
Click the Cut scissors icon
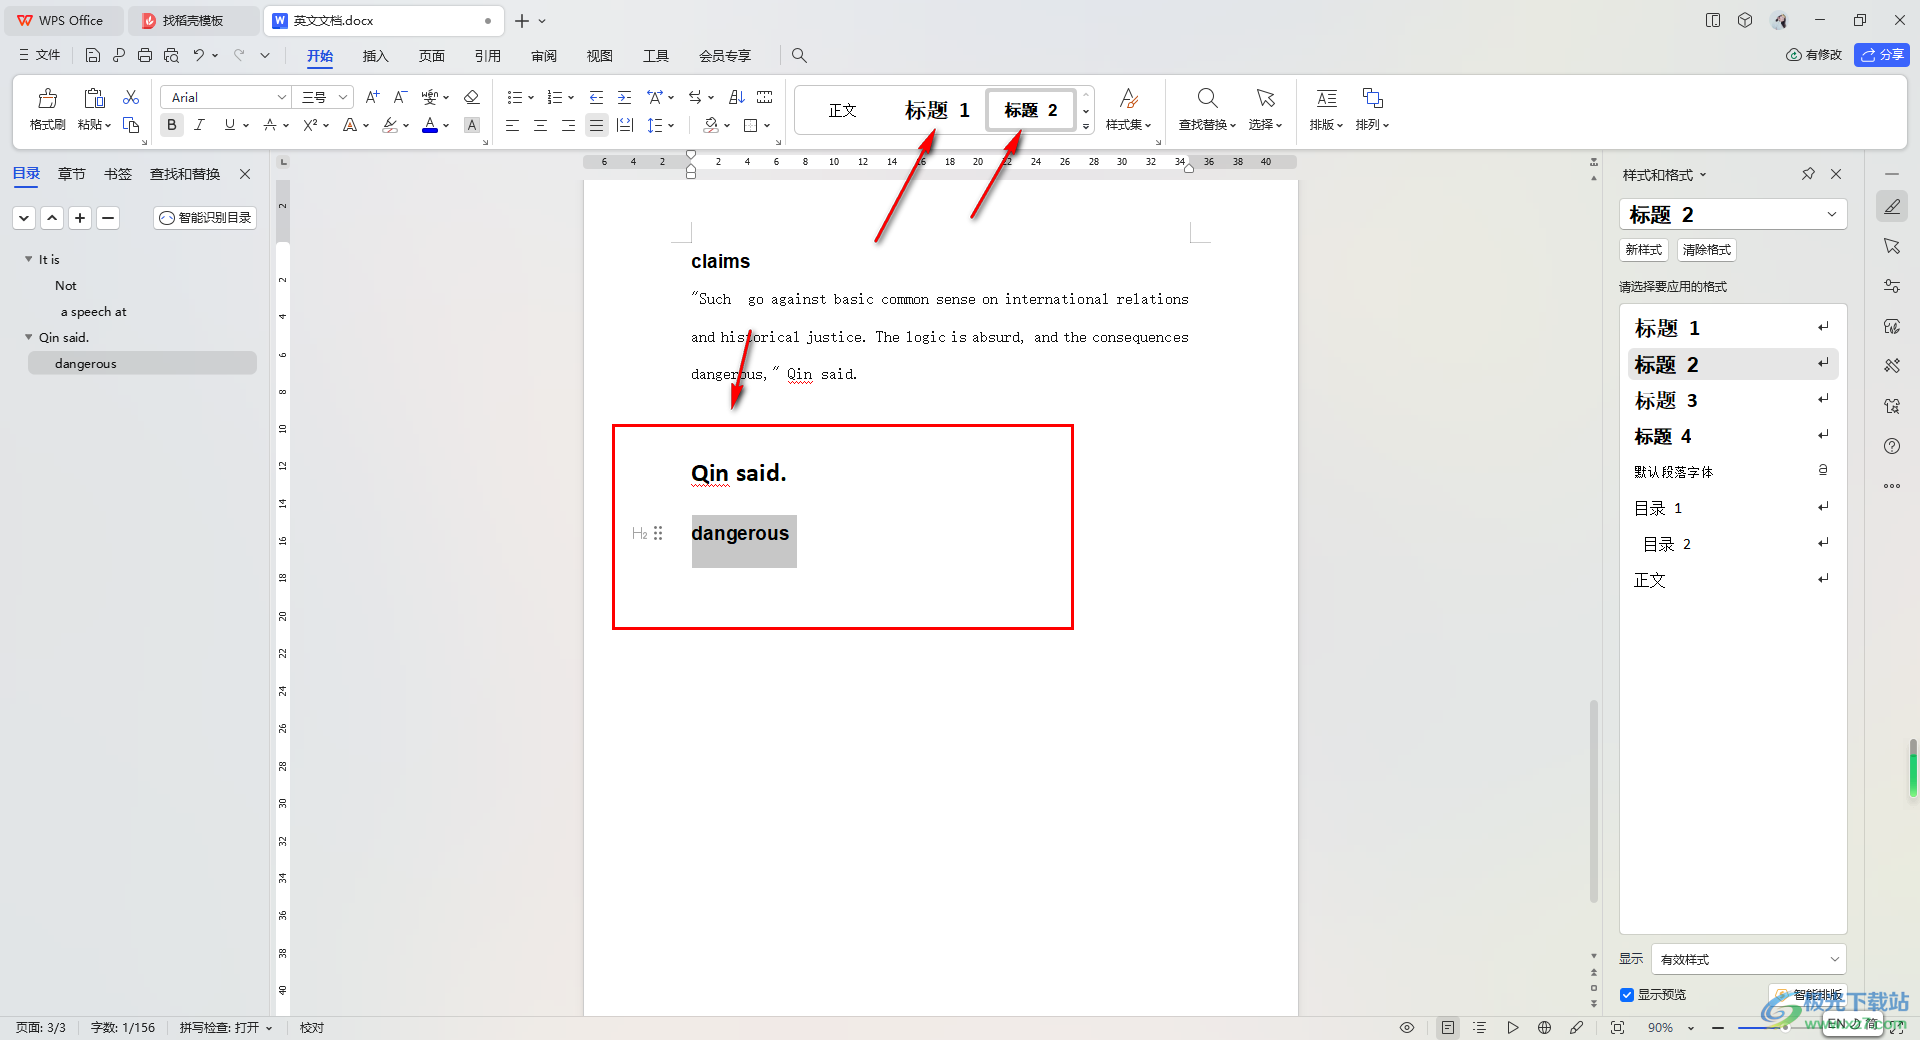pos(131,97)
